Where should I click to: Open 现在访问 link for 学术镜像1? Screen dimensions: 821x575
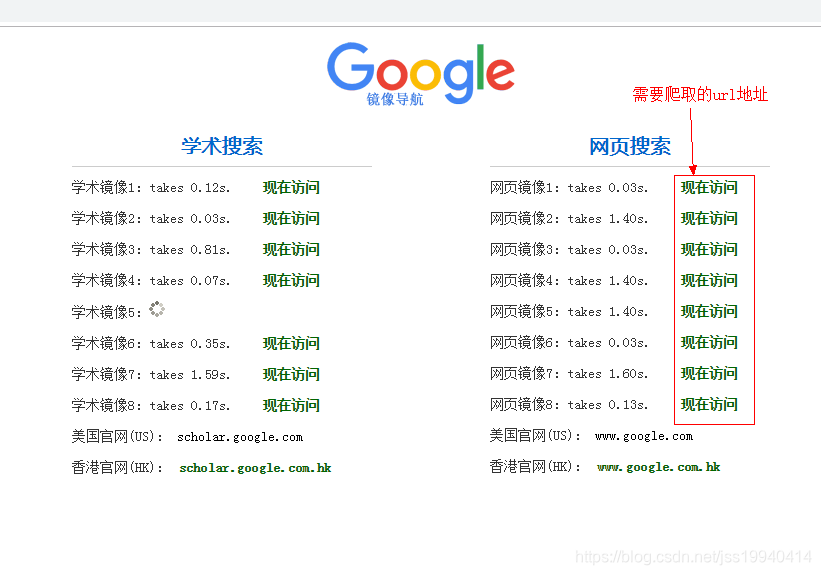pos(291,187)
